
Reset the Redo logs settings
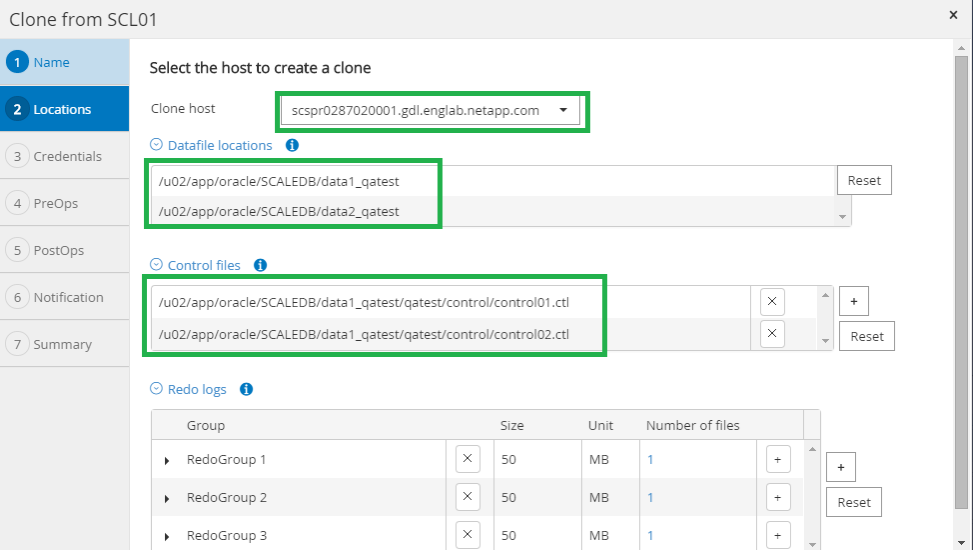853,502
